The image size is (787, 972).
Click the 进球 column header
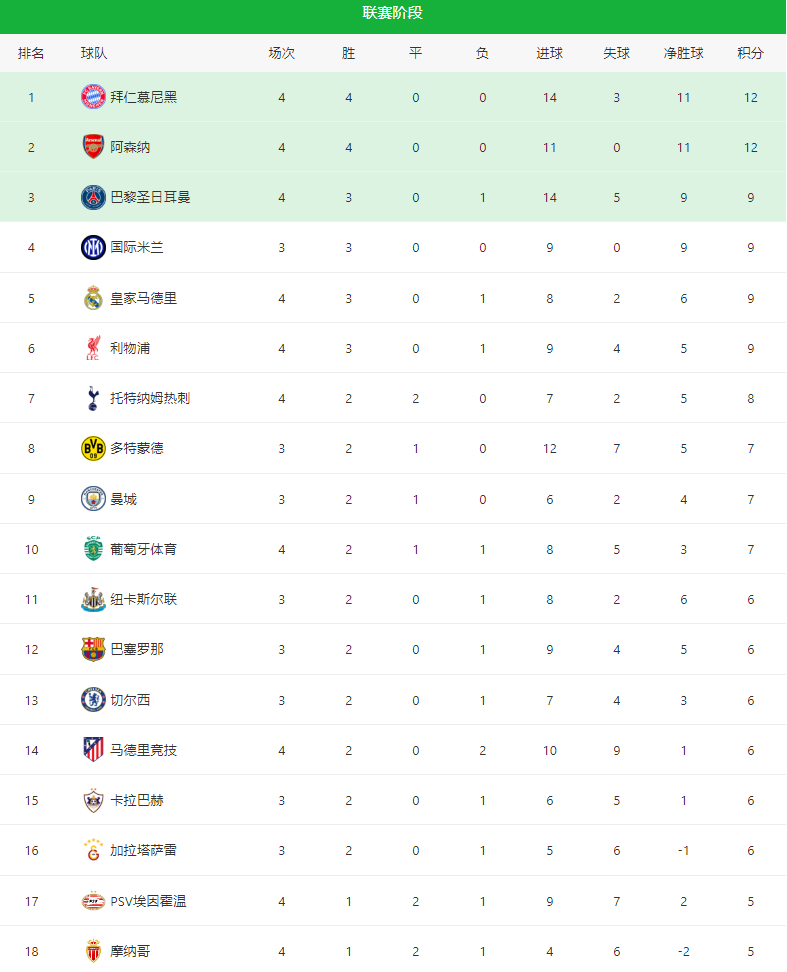550,53
